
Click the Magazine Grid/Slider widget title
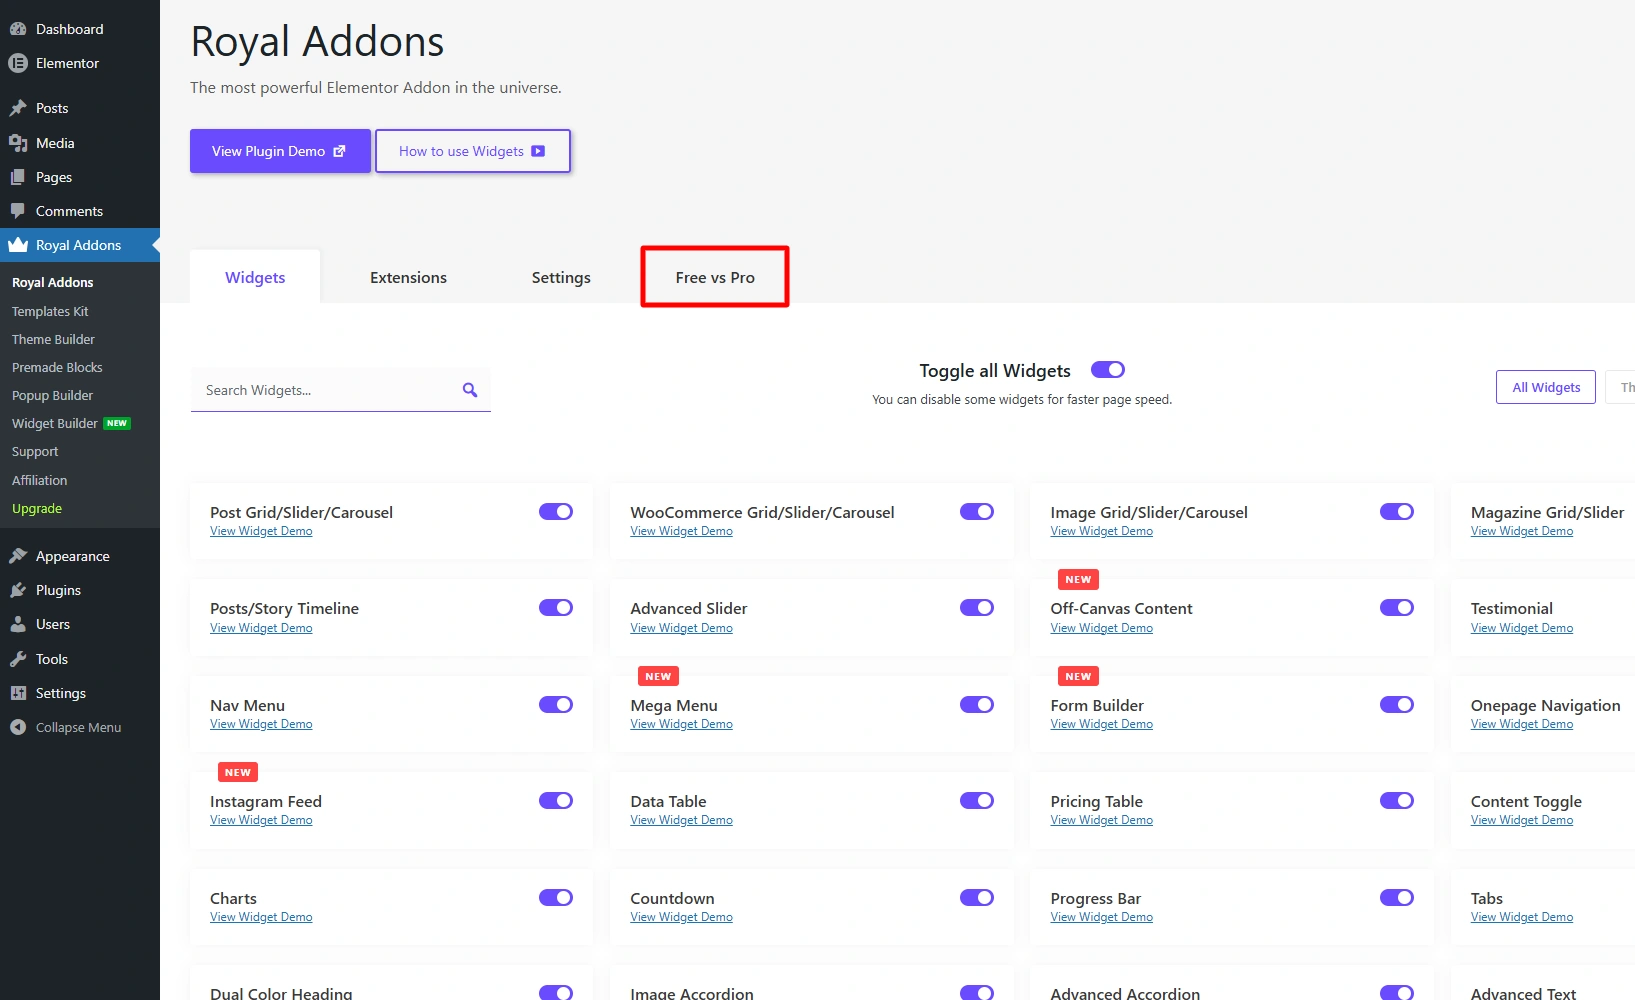tap(1547, 512)
